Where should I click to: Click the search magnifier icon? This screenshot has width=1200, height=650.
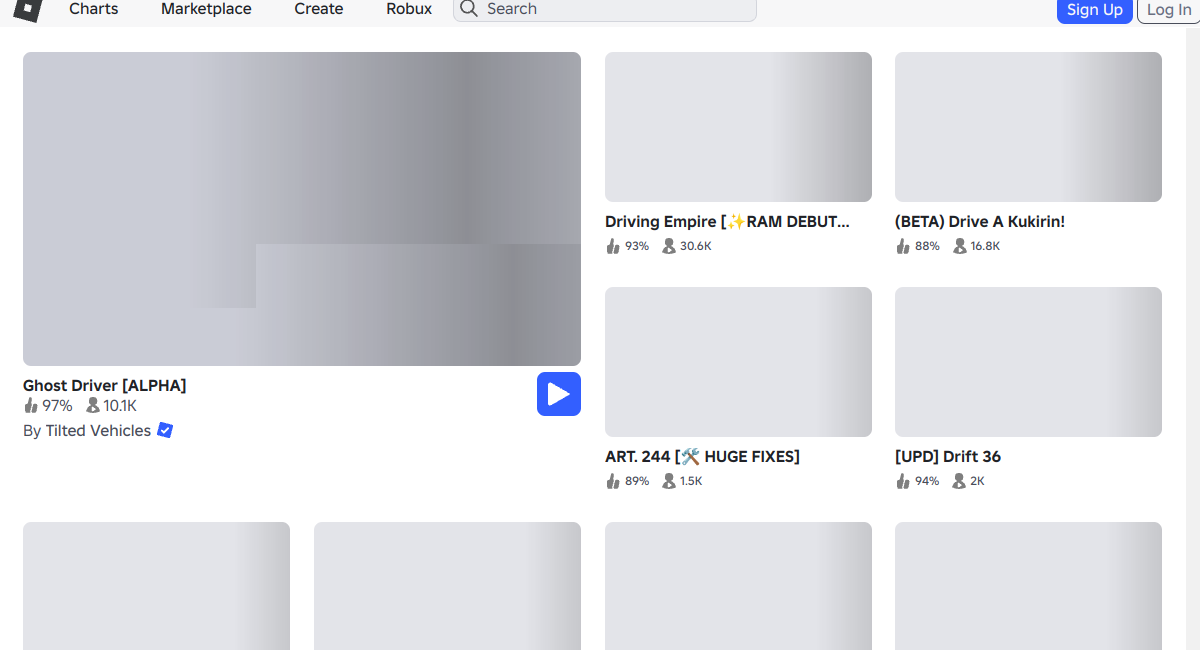pyautogui.click(x=469, y=9)
